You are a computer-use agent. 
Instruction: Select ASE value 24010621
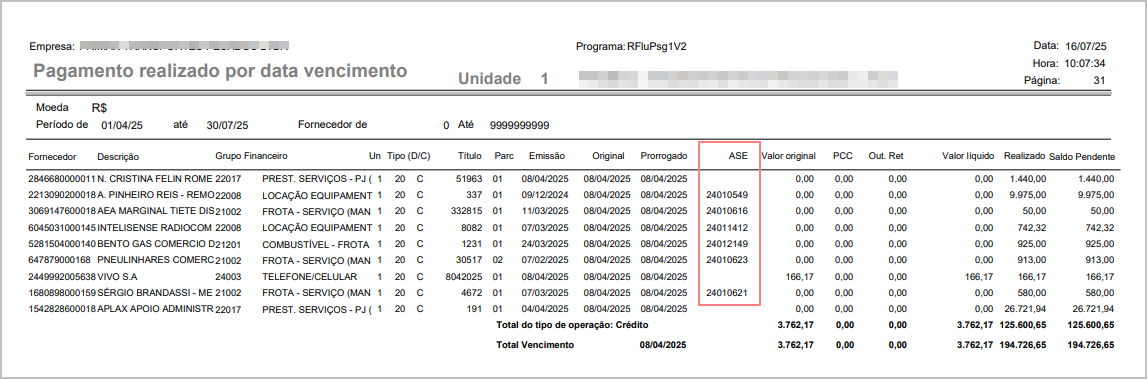pos(727,293)
